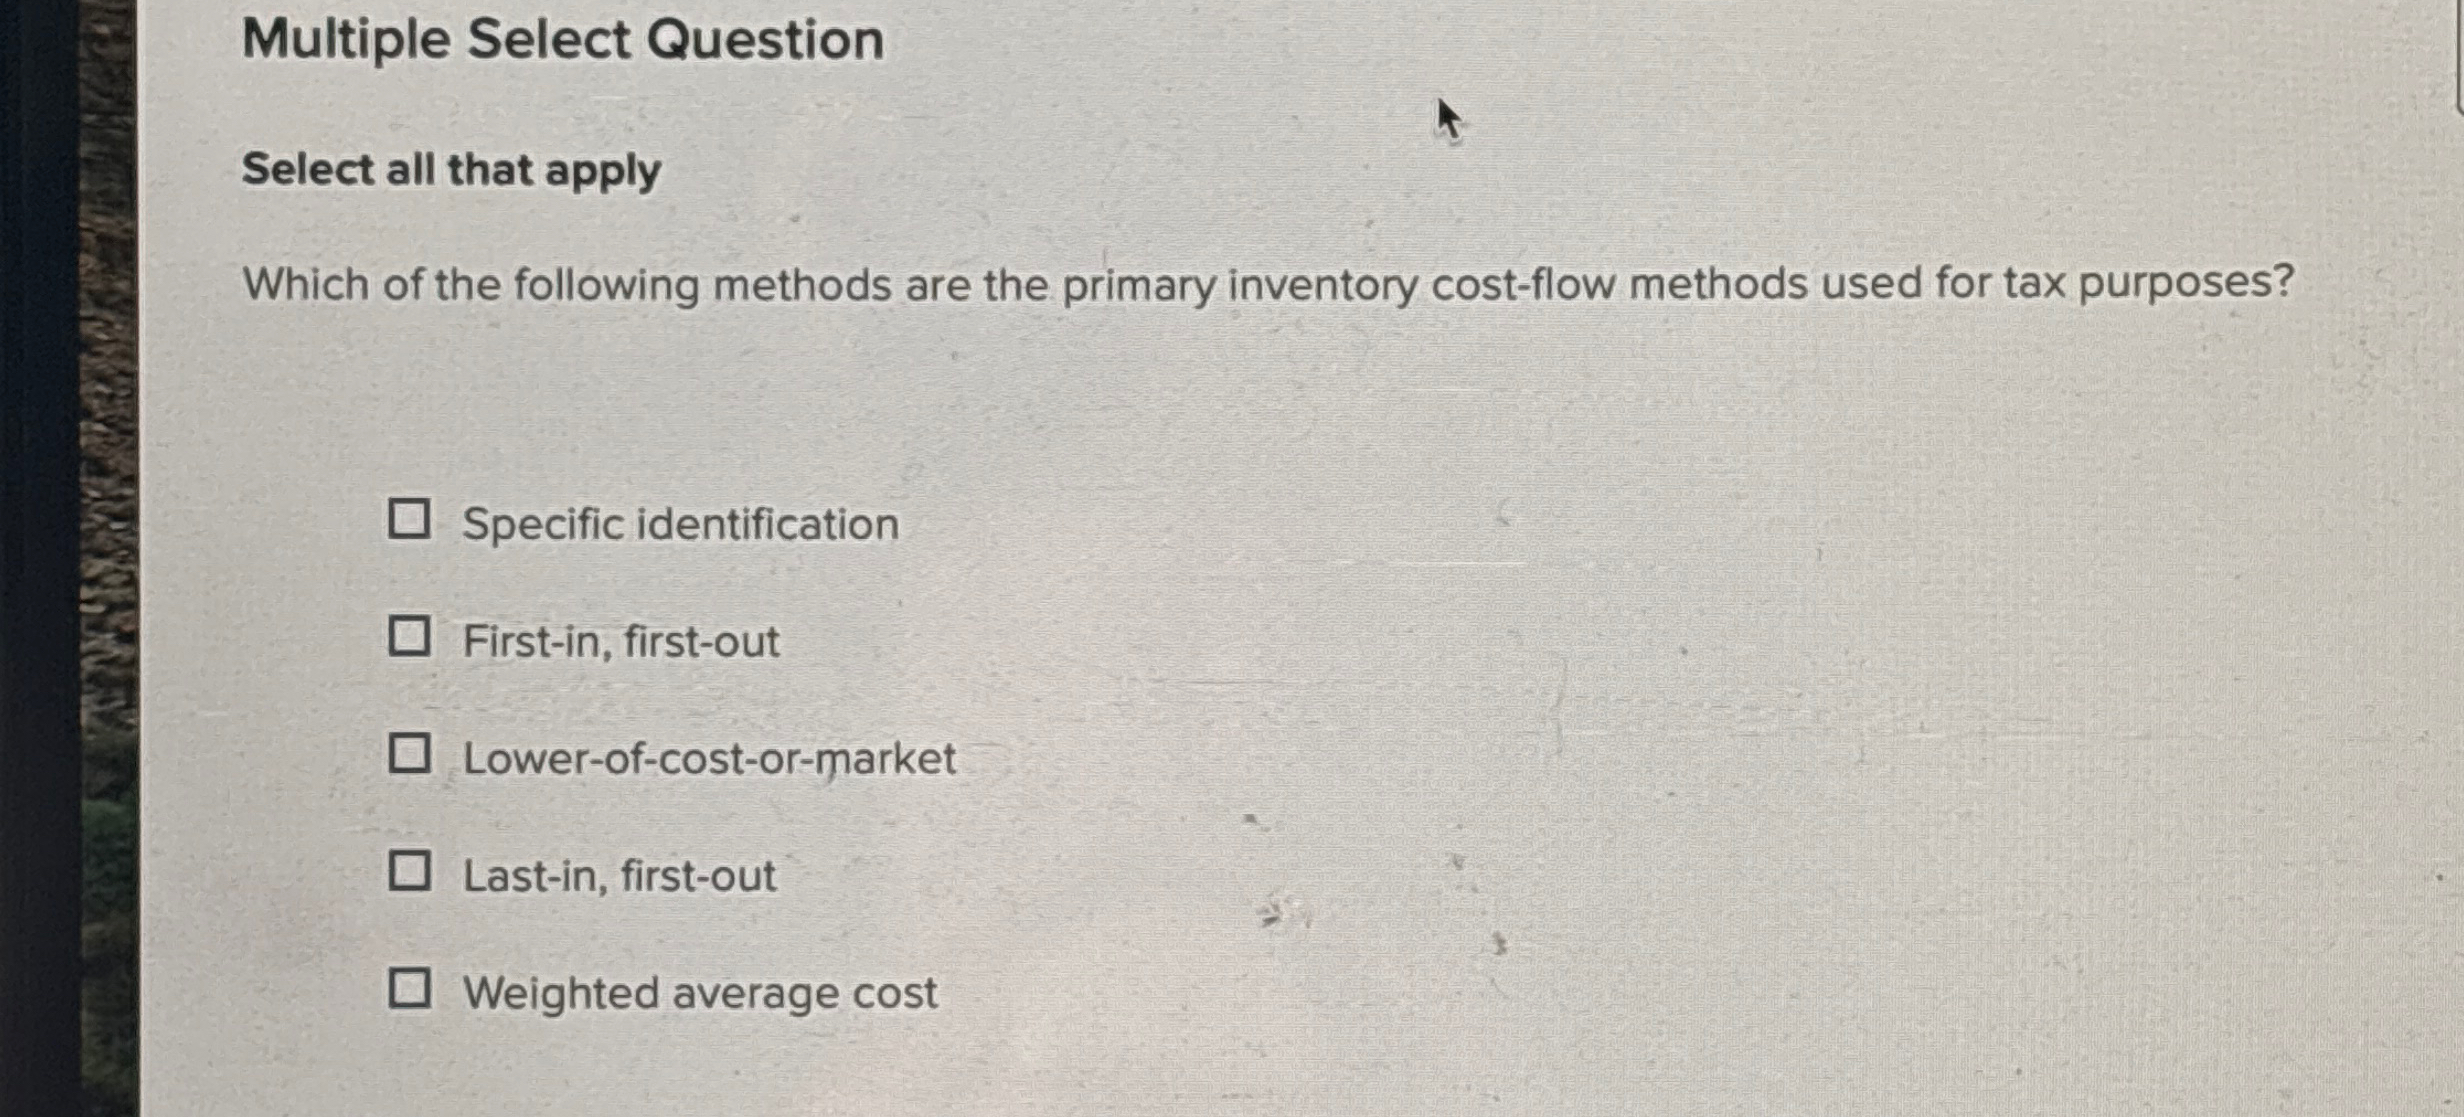2464x1117 pixels.
Task: Check the Last-in, first-out checkbox
Action: 411,871
